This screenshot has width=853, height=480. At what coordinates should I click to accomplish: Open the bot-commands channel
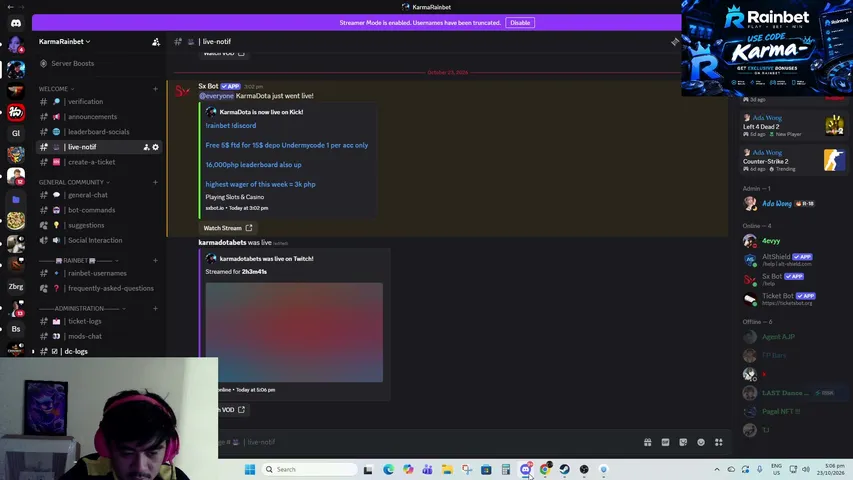click(x=99, y=210)
